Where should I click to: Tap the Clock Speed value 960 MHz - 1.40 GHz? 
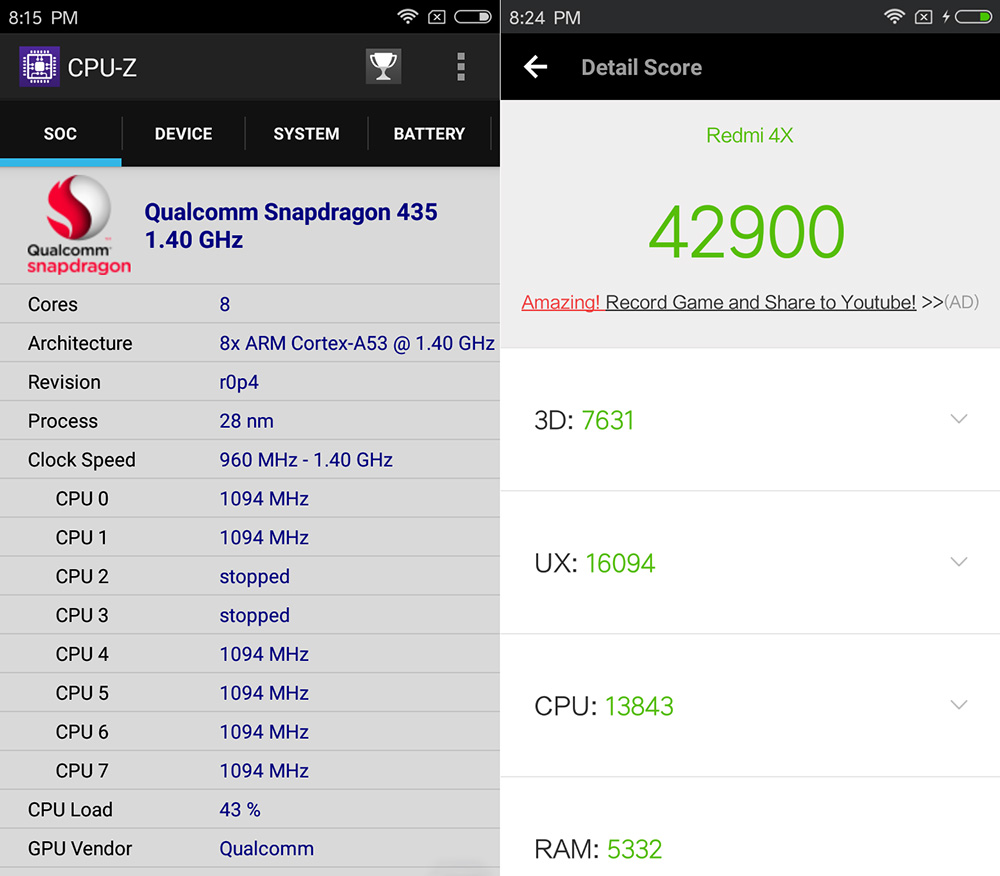pyautogui.click(x=306, y=460)
